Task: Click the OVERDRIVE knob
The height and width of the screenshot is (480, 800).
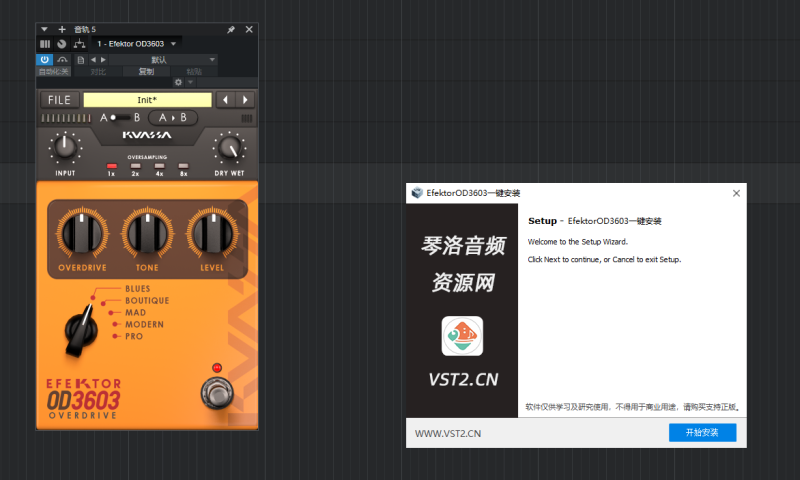Action: [x=82, y=234]
